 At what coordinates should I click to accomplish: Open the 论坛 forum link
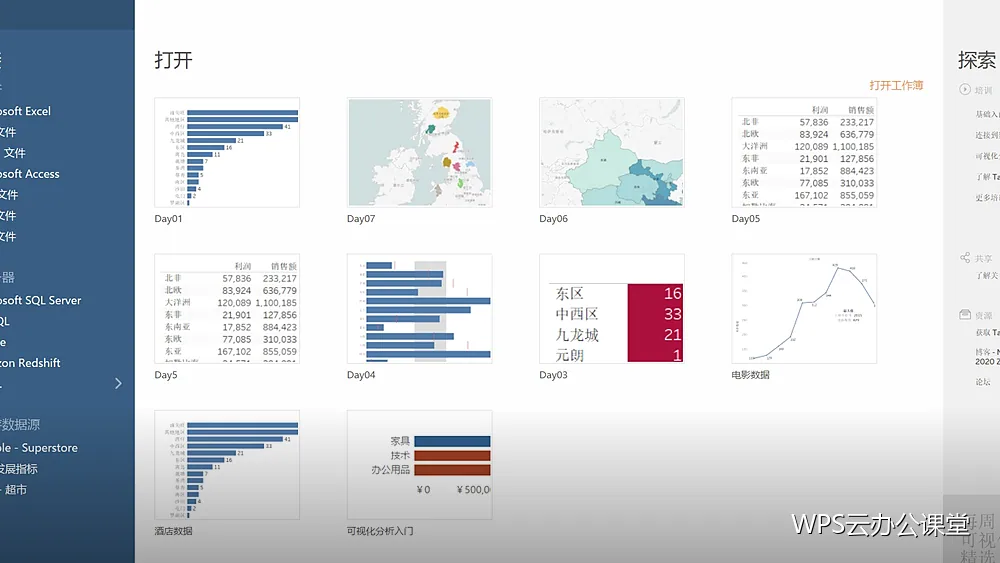[983, 382]
